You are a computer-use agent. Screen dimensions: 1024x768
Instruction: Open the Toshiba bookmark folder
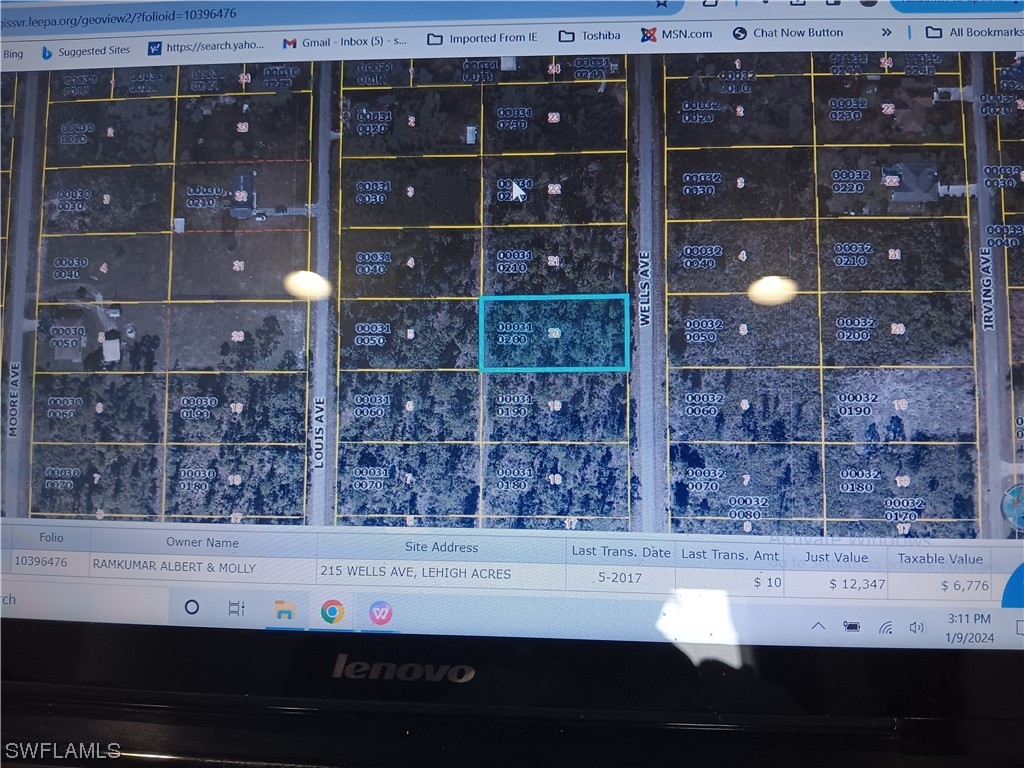pyautogui.click(x=590, y=36)
